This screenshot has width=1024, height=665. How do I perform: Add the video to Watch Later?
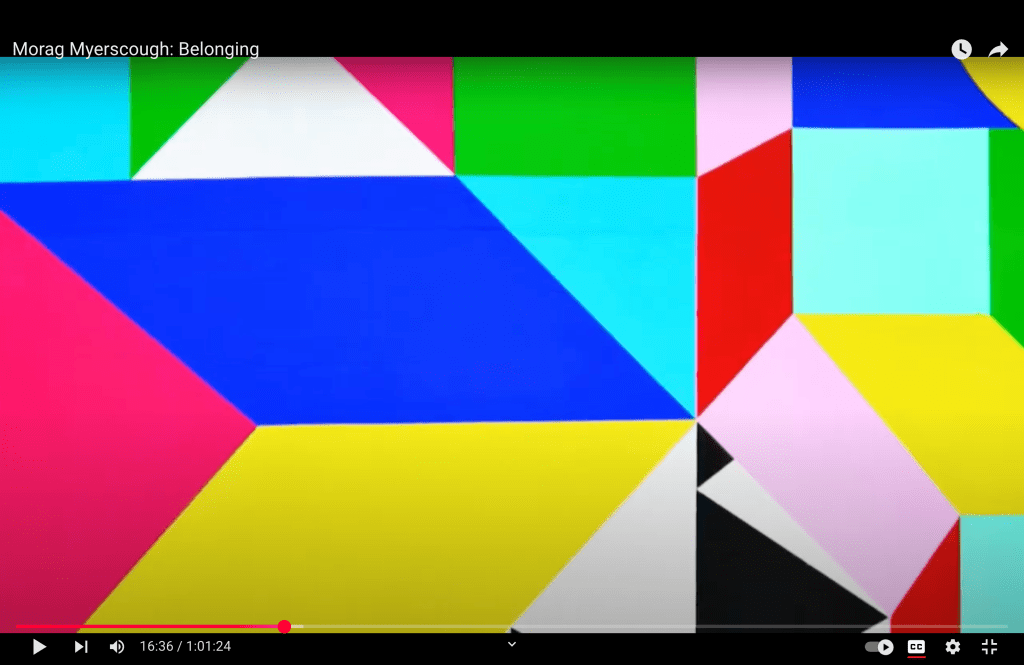961,49
